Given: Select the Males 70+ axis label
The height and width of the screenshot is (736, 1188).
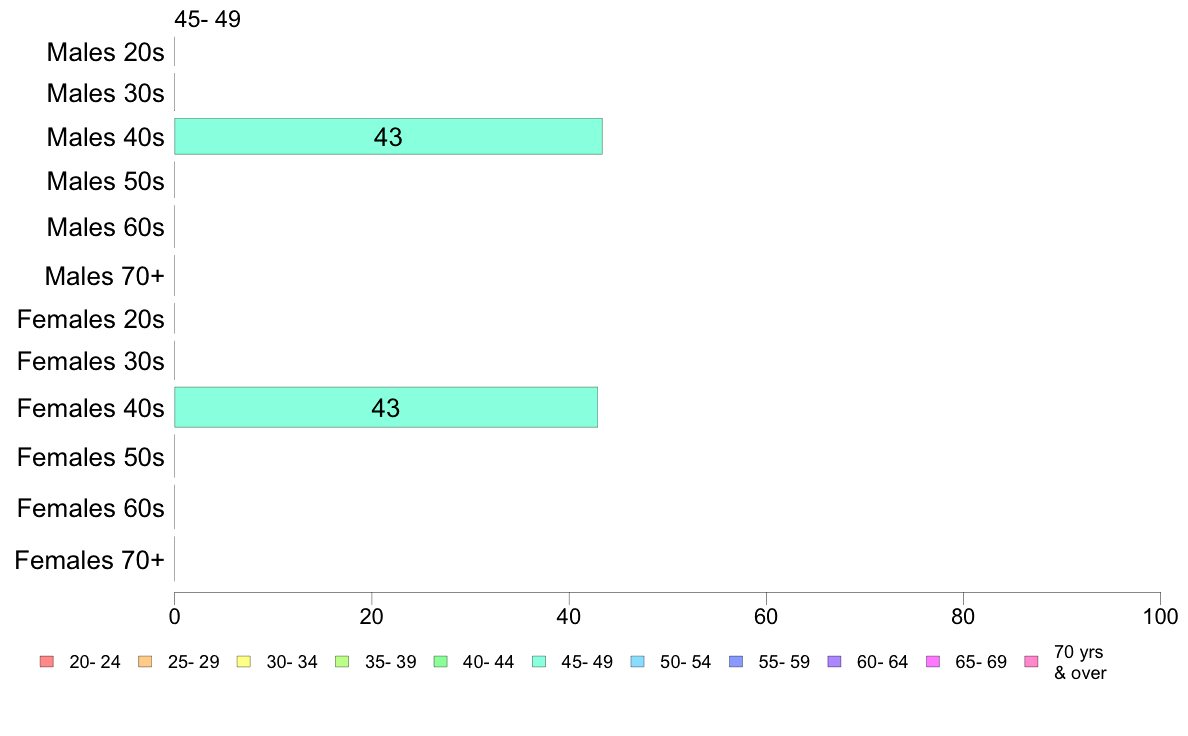Looking at the screenshot, I should pyautogui.click(x=105, y=276).
